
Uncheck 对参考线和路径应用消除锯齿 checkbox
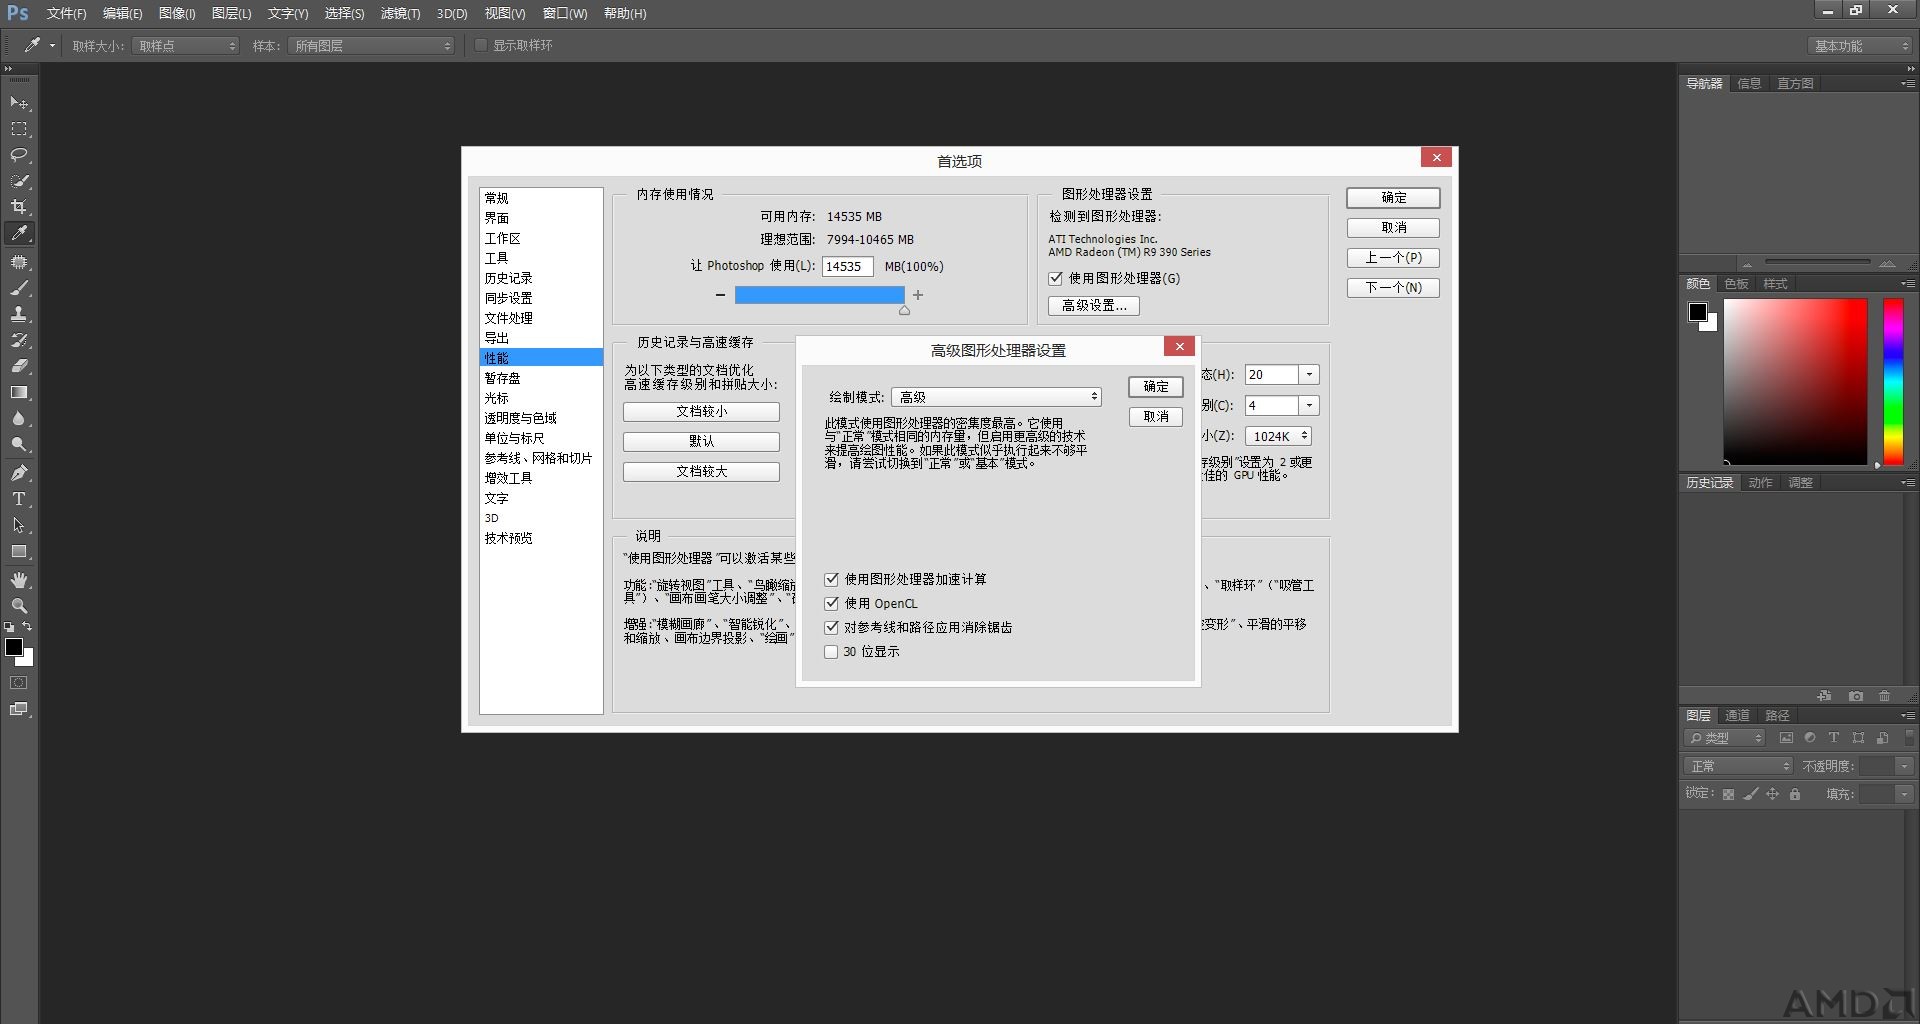(x=831, y=627)
